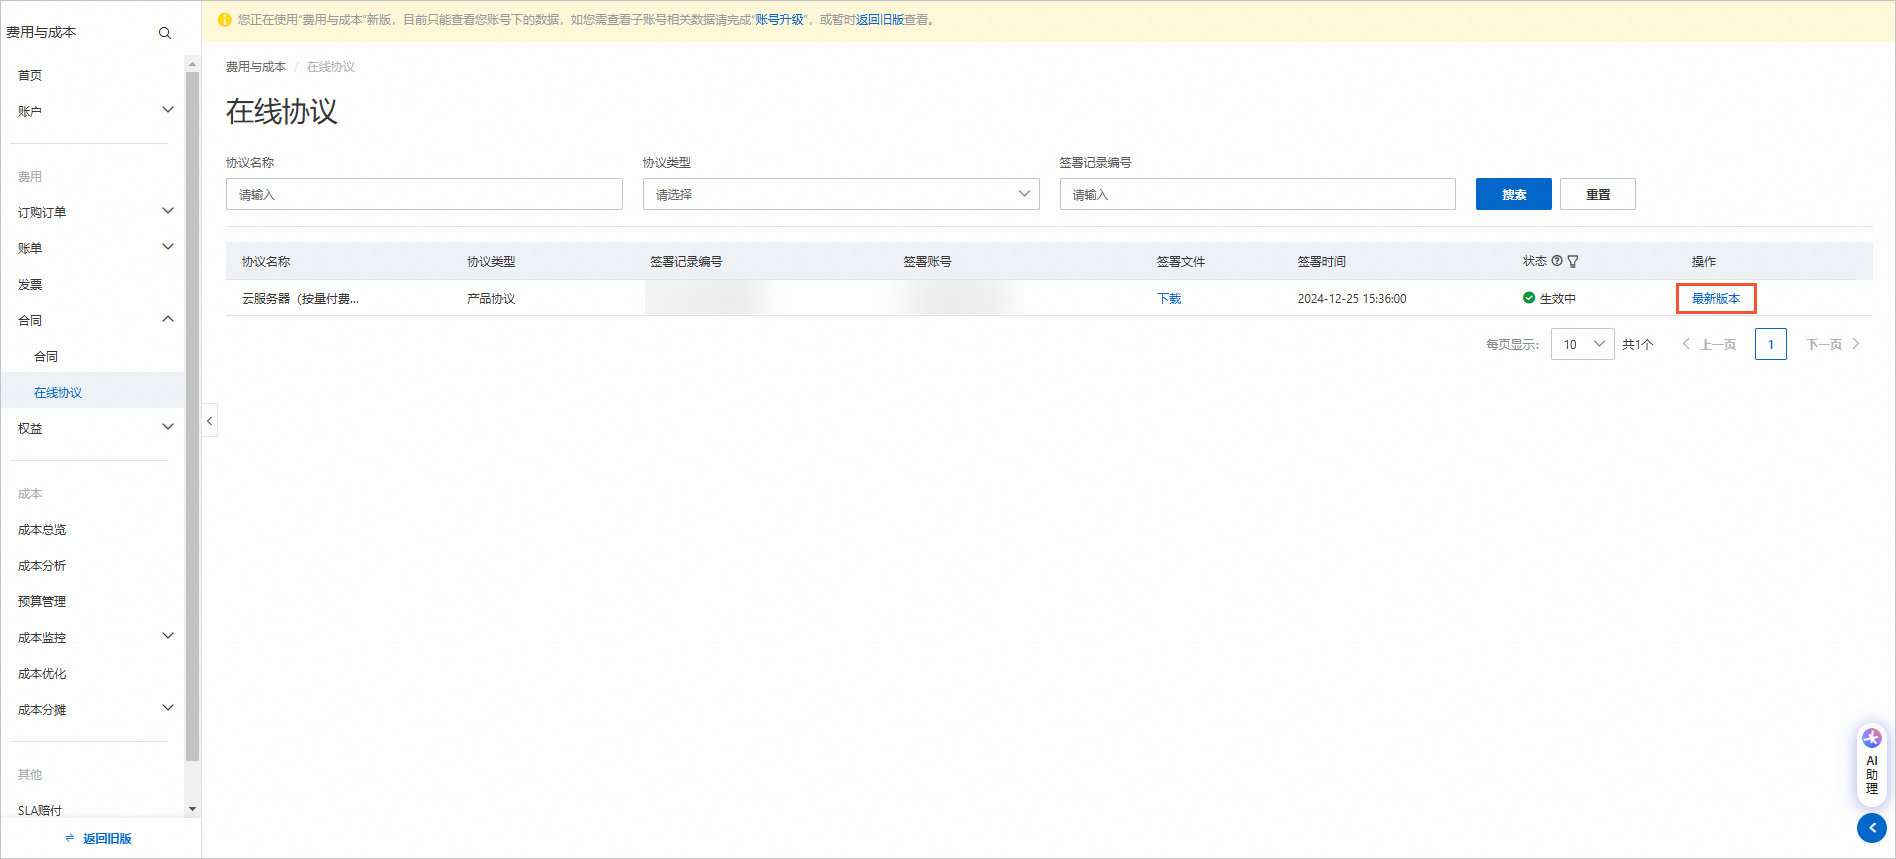The image size is (1896, 859).
Task: Select 在线协议 in the sidebar
Action: pos(58,392)
